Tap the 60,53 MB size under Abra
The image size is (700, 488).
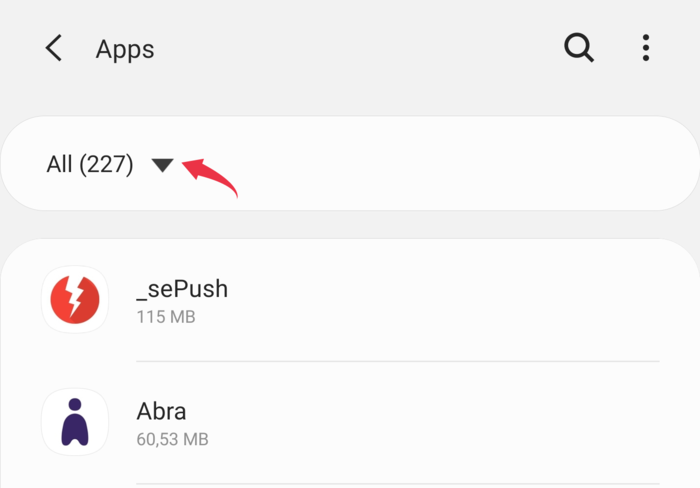[172, 439]
